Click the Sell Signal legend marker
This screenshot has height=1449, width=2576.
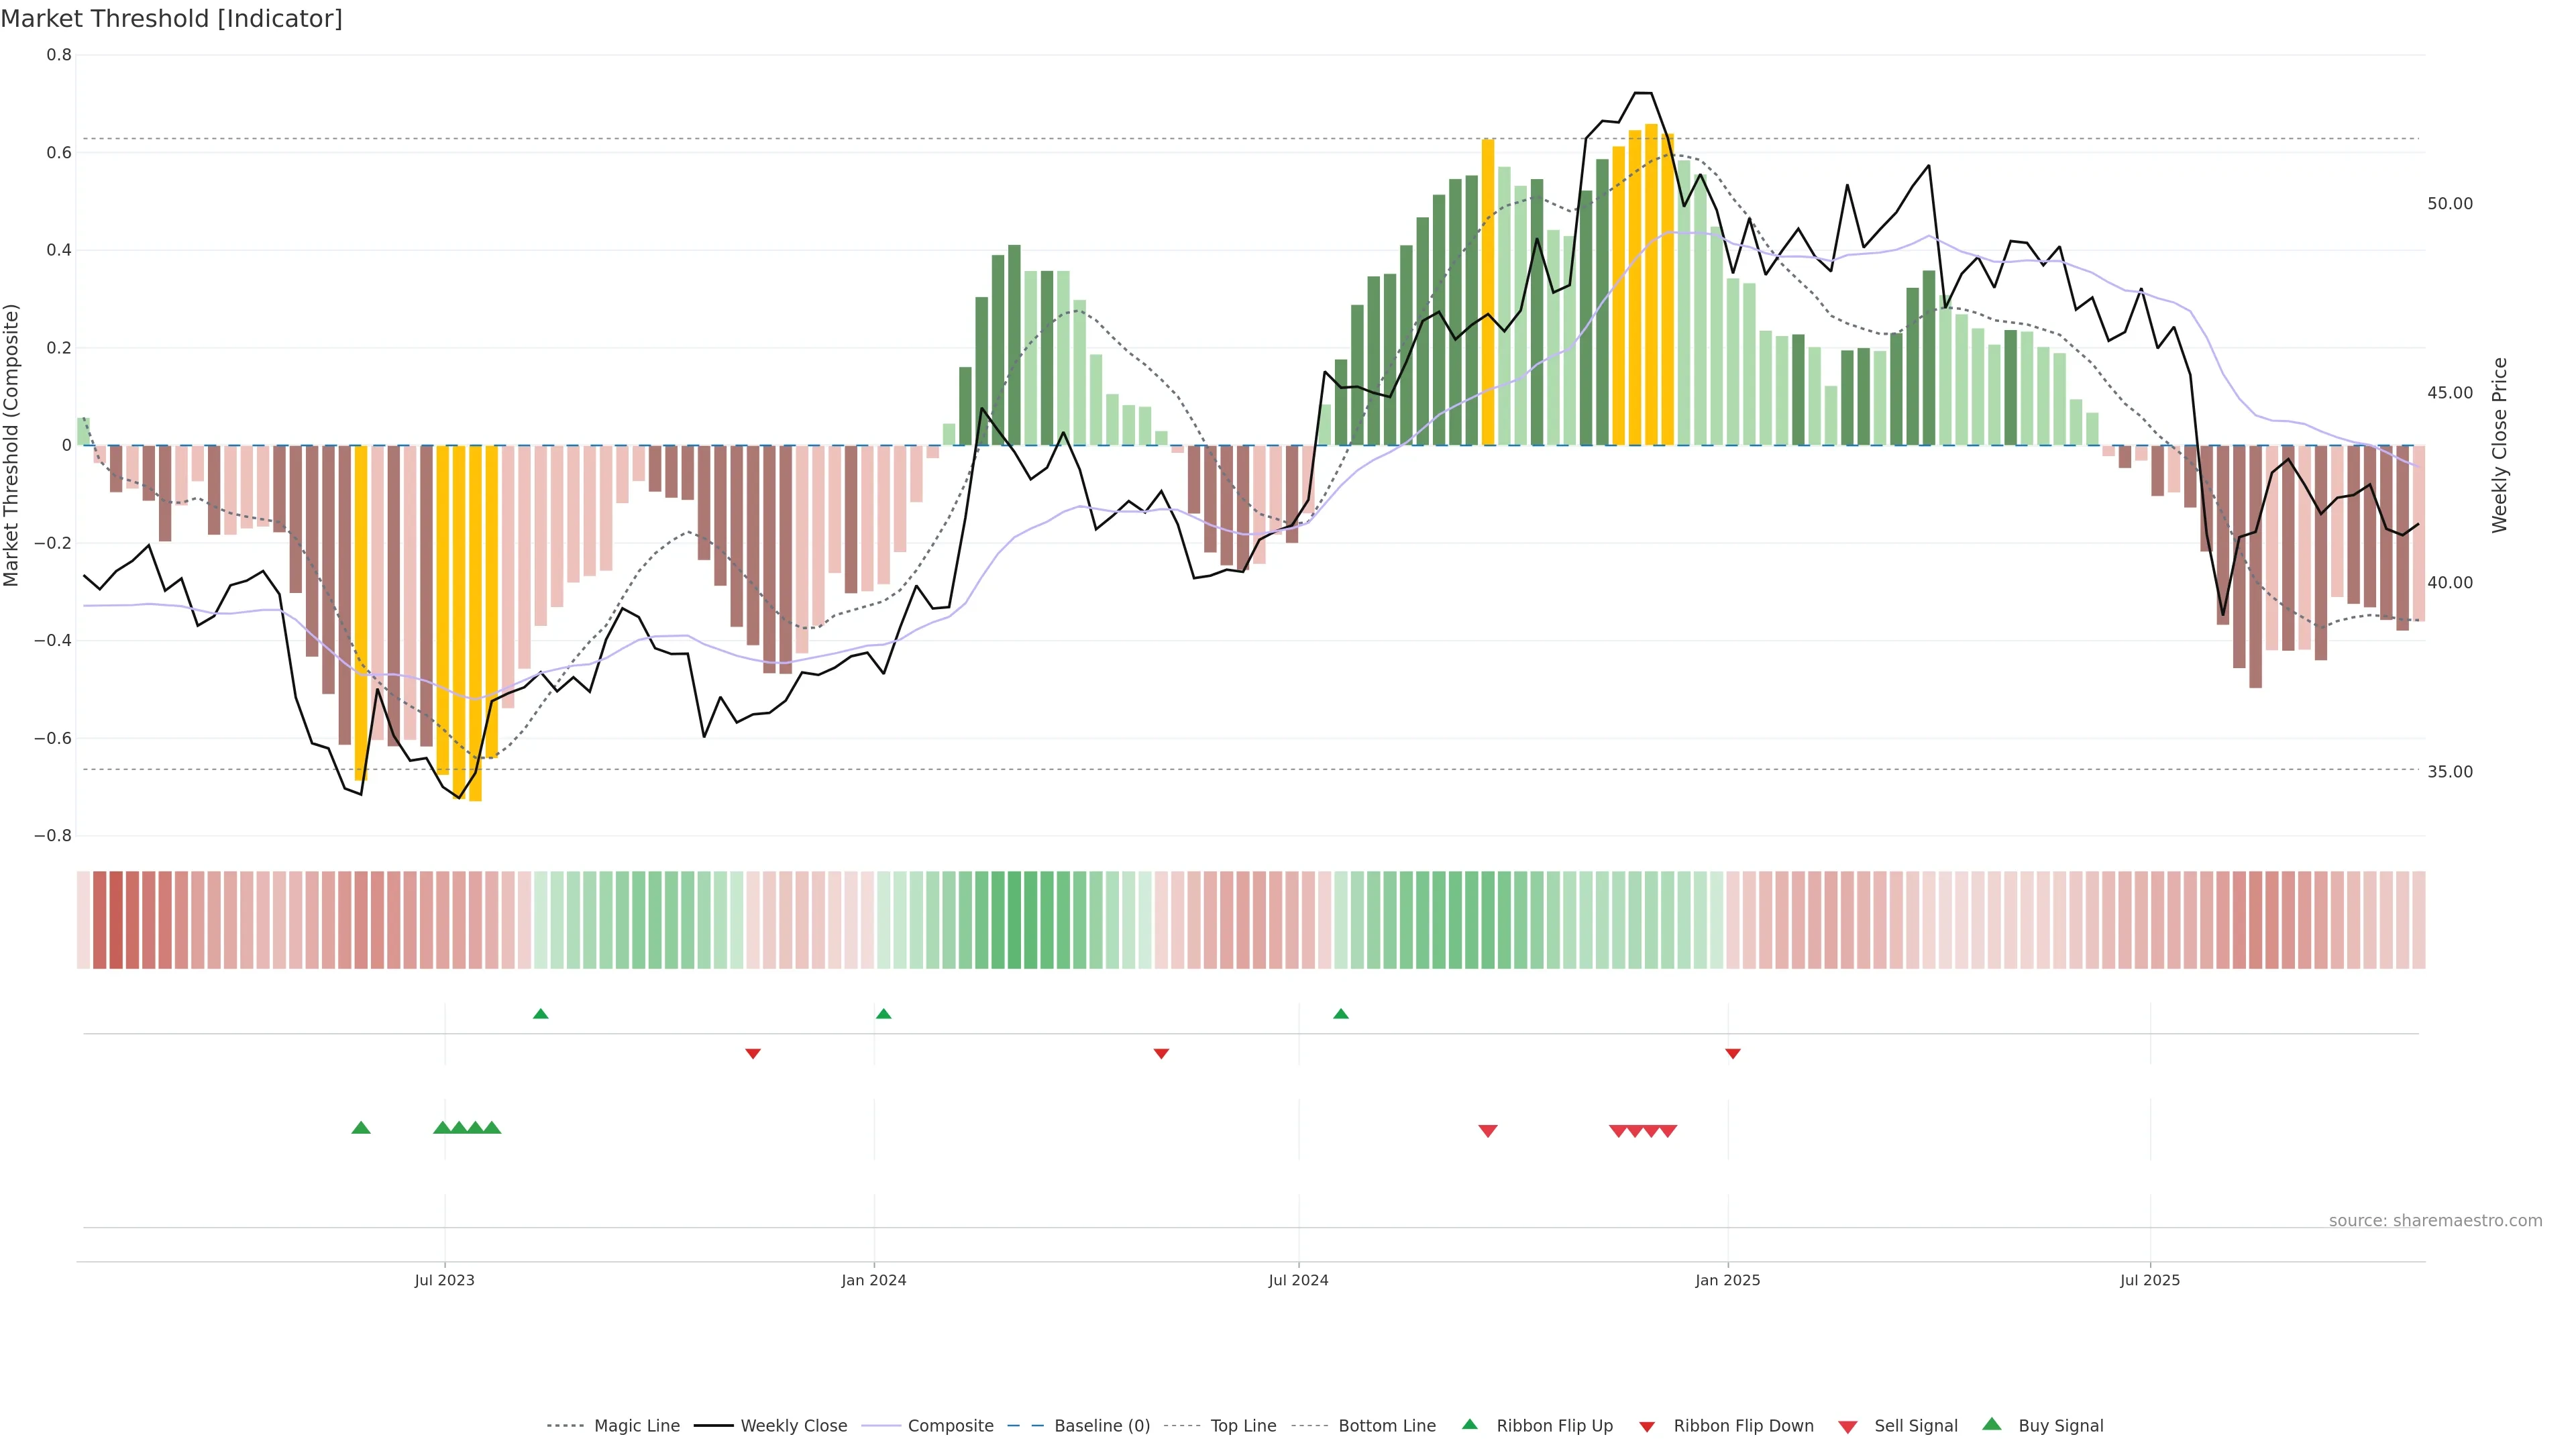pos(1847,1426)
